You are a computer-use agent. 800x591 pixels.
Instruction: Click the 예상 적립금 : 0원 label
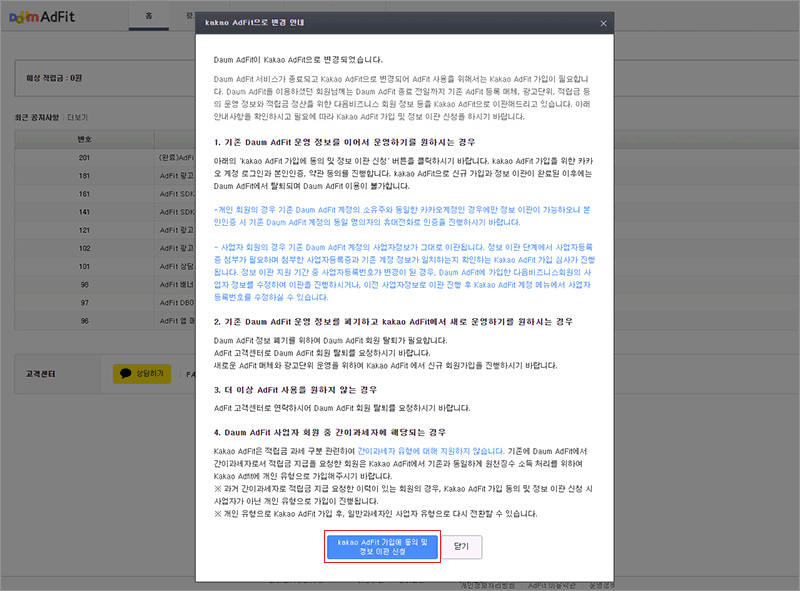[54, 78]
